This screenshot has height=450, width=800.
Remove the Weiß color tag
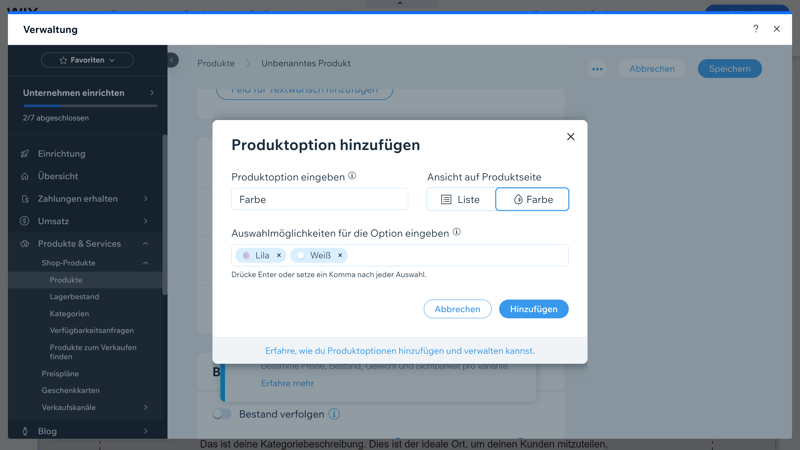coord(340,255)
